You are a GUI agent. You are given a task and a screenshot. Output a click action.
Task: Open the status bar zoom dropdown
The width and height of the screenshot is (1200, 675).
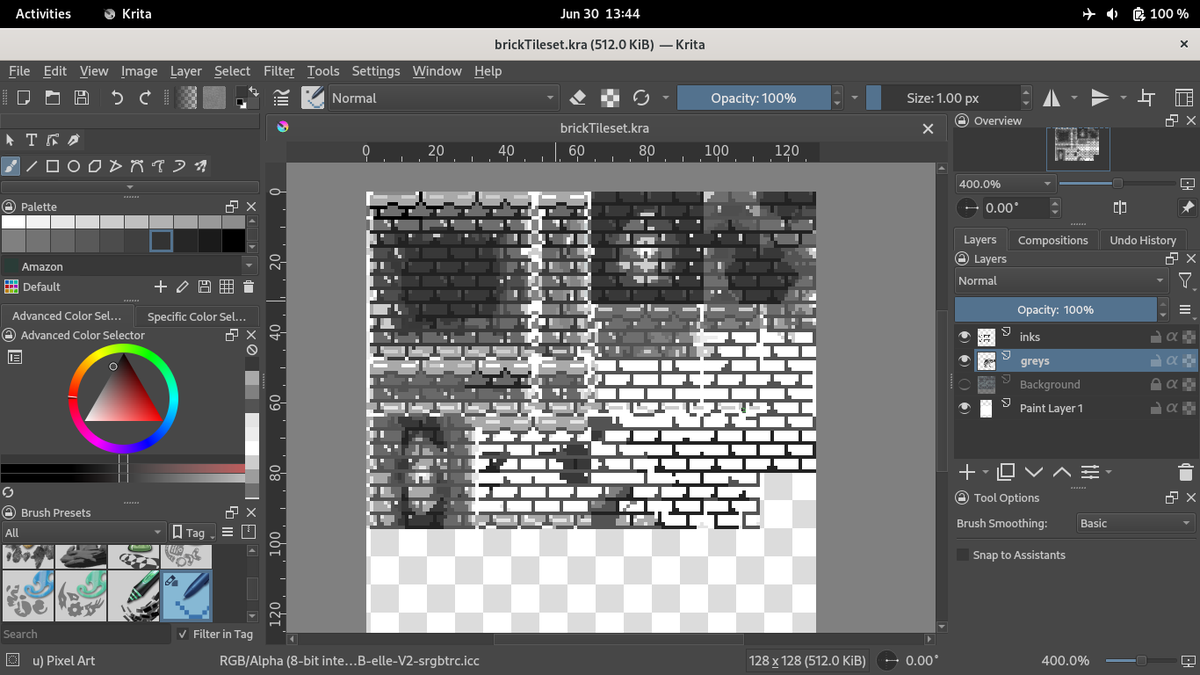pos(1065,661)
